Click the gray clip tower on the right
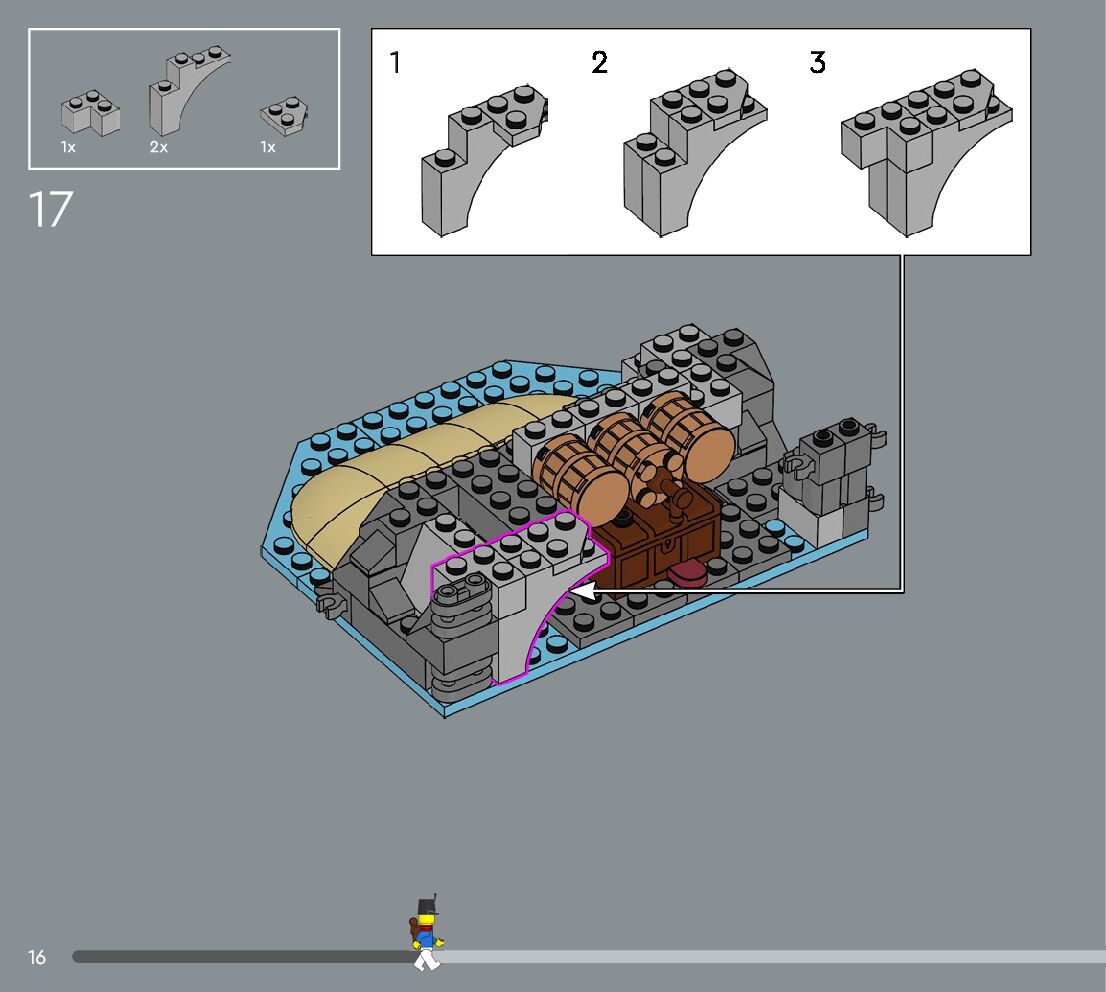This screenshot has height=992, width=1106. click(x=832, y=470)
